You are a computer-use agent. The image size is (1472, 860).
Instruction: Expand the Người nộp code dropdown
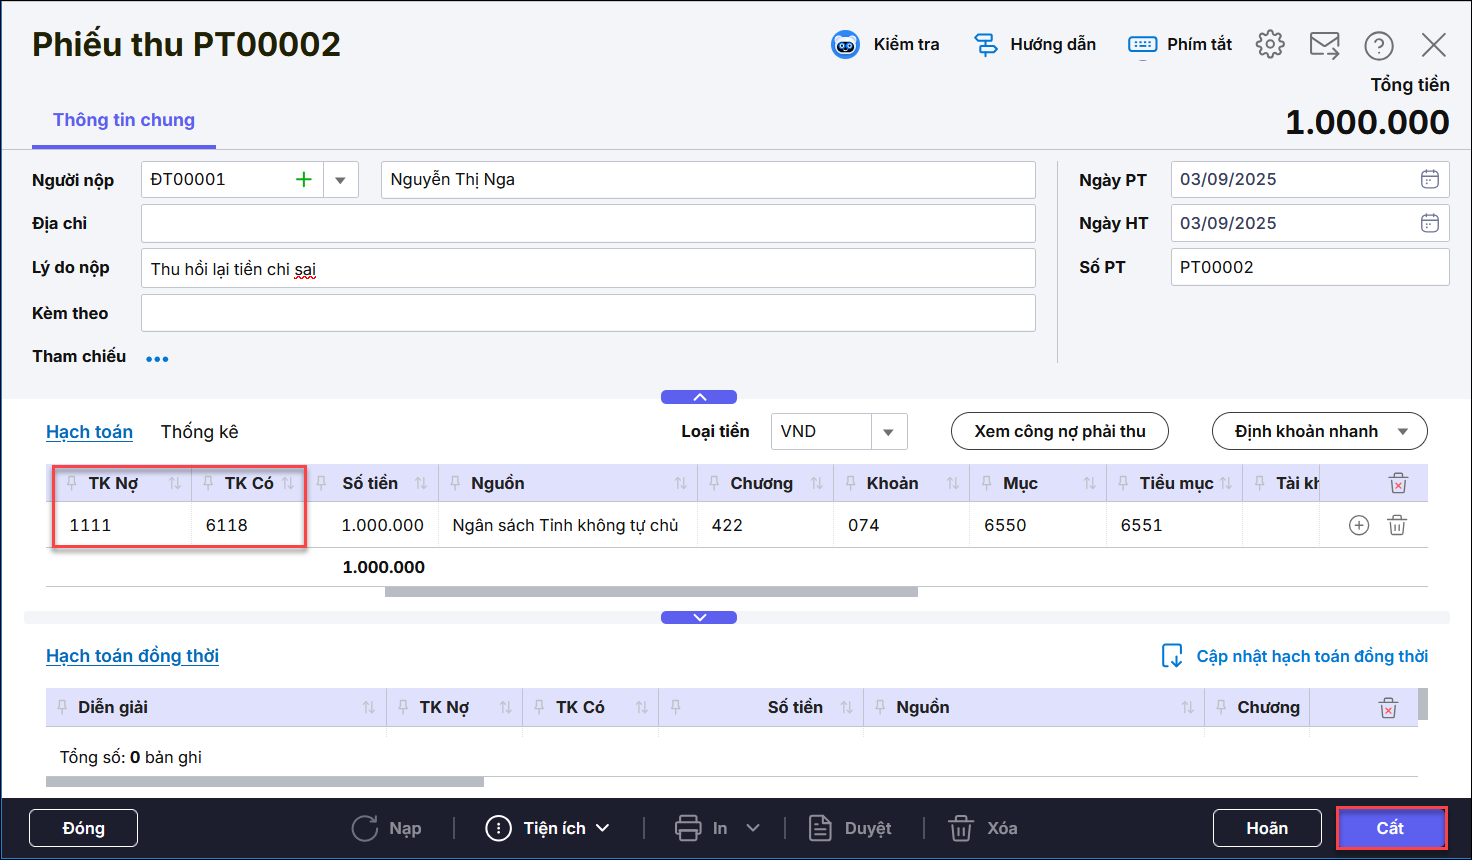(x=340, y=180)
